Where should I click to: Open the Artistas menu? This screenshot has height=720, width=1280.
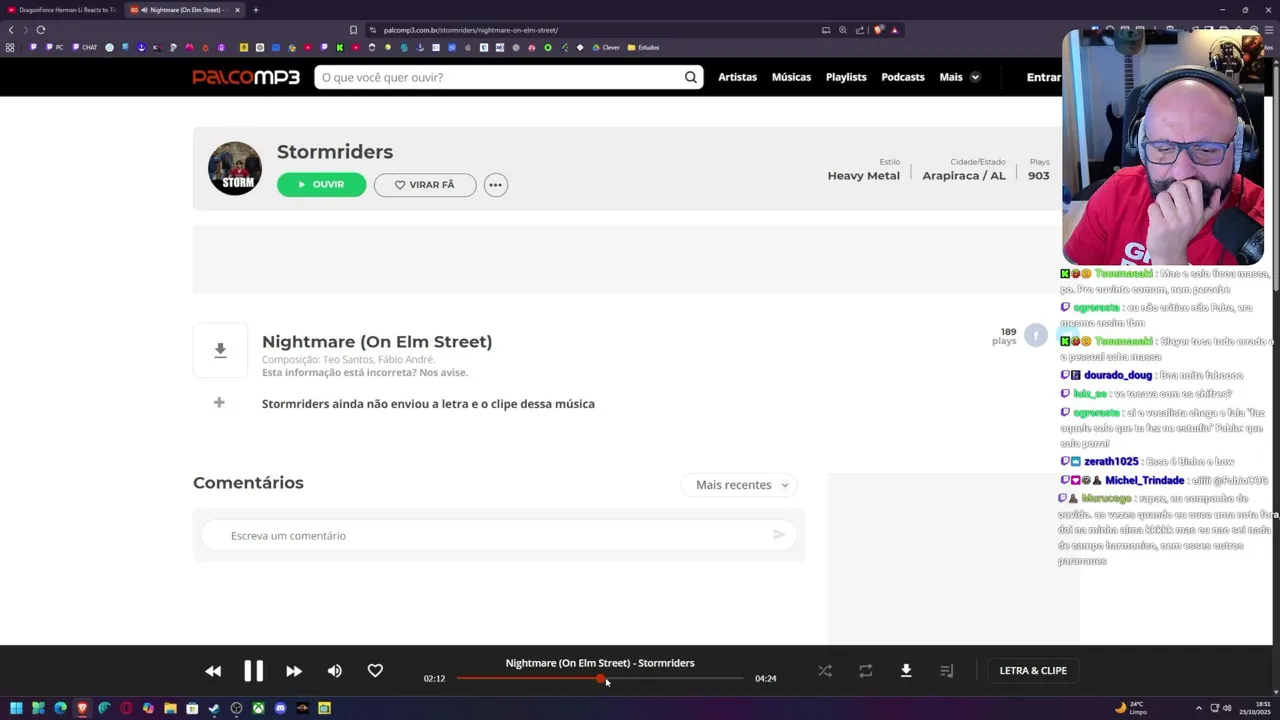point(737,77)
